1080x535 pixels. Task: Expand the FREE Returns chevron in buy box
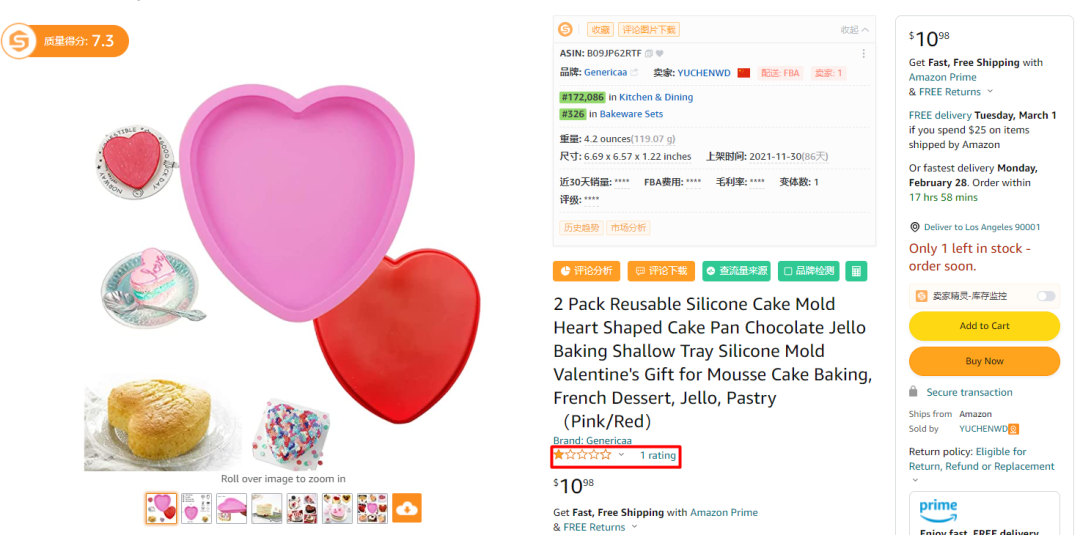[x=991, y=92]
